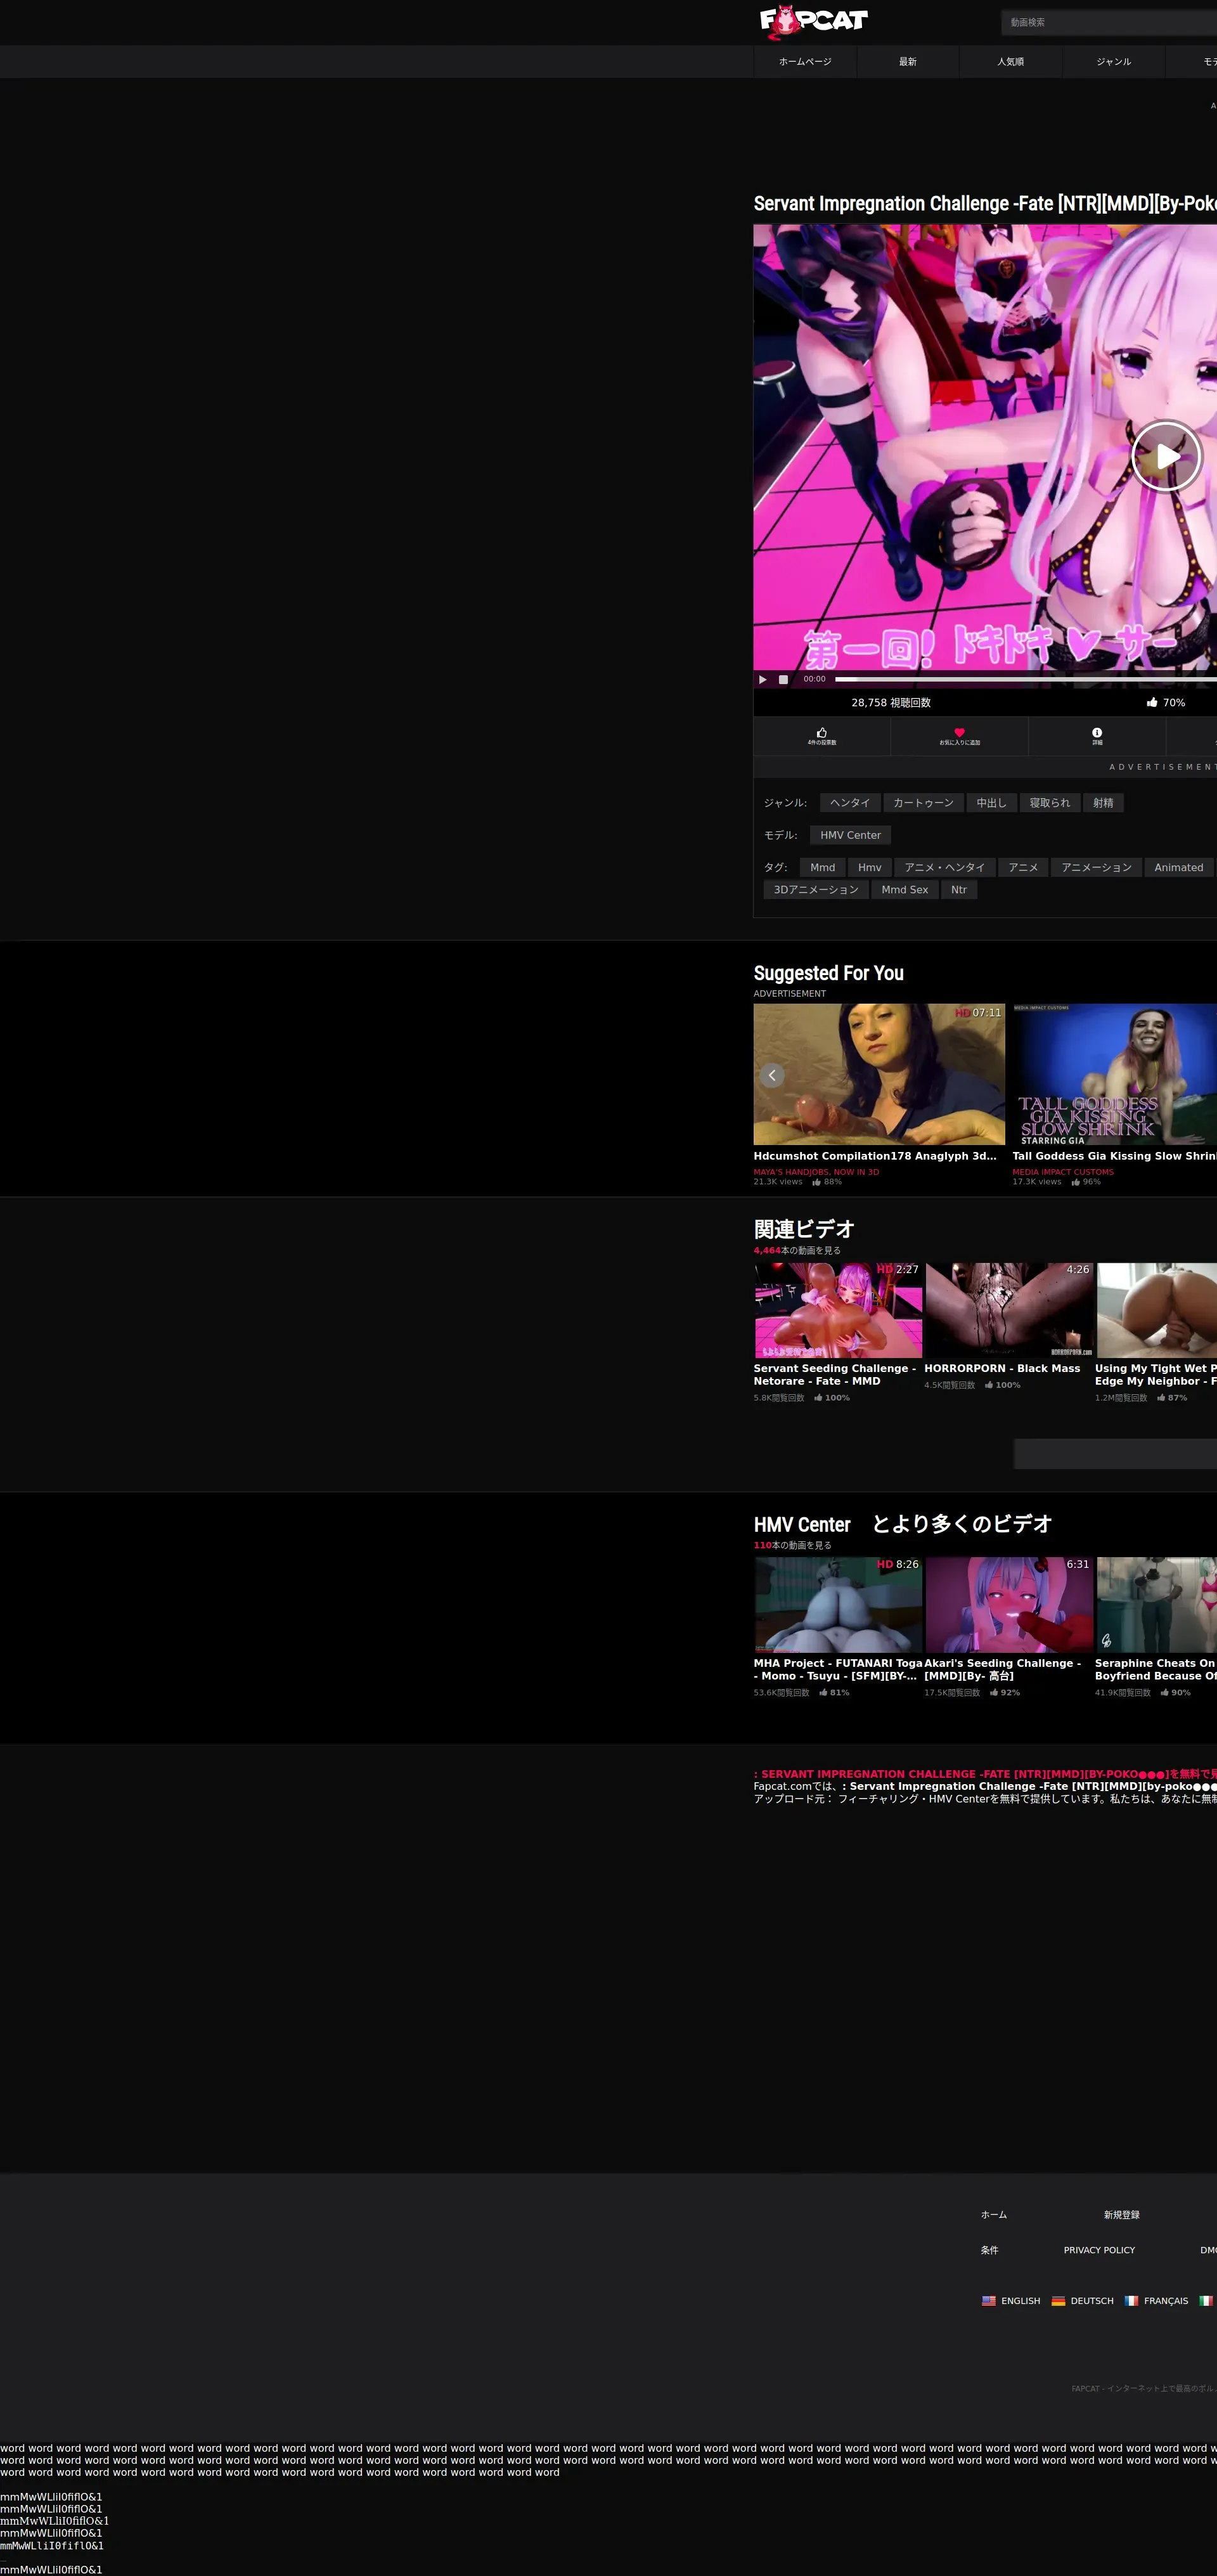Image resolution: width=1217 pixels, height=2576 pixels.
Task: Choose the Mmd tag
Action: click(x=822, y=867)
